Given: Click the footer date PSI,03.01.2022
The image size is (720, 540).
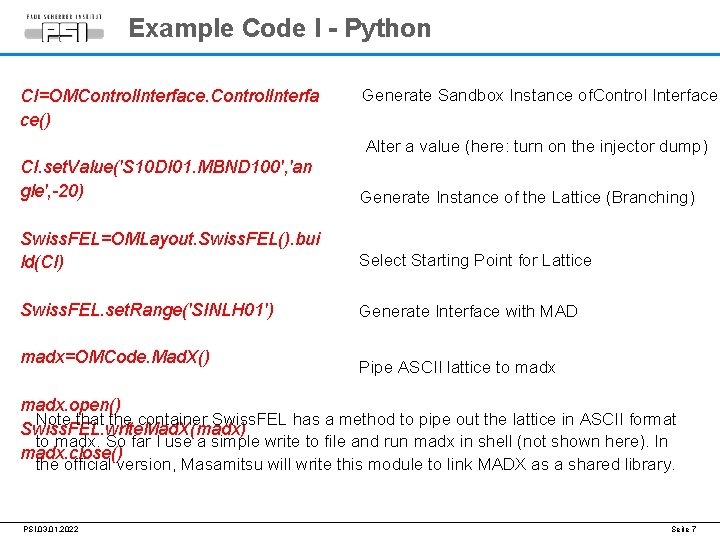Looking at the screenshot, I should point(52,528).
